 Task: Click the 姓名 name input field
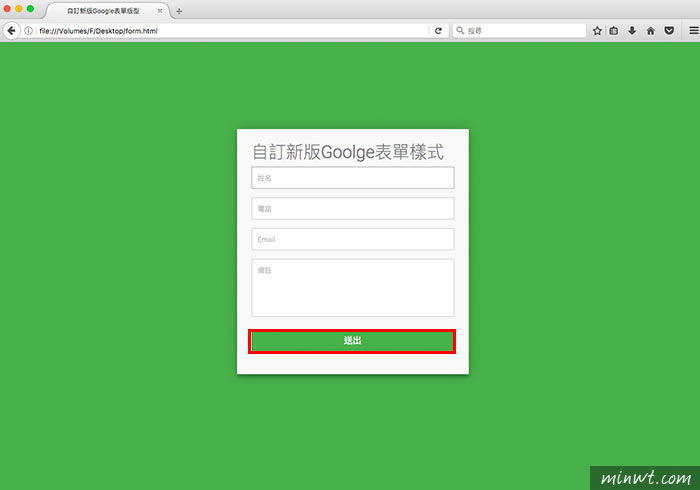(353, 178)
